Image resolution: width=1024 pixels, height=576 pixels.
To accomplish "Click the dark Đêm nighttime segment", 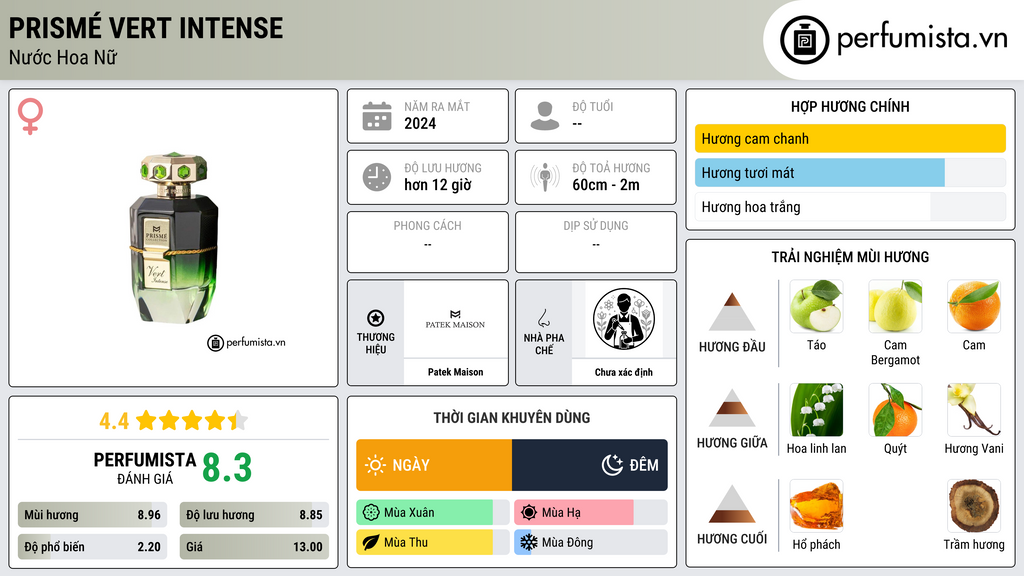I will click(x=590, y=465).
